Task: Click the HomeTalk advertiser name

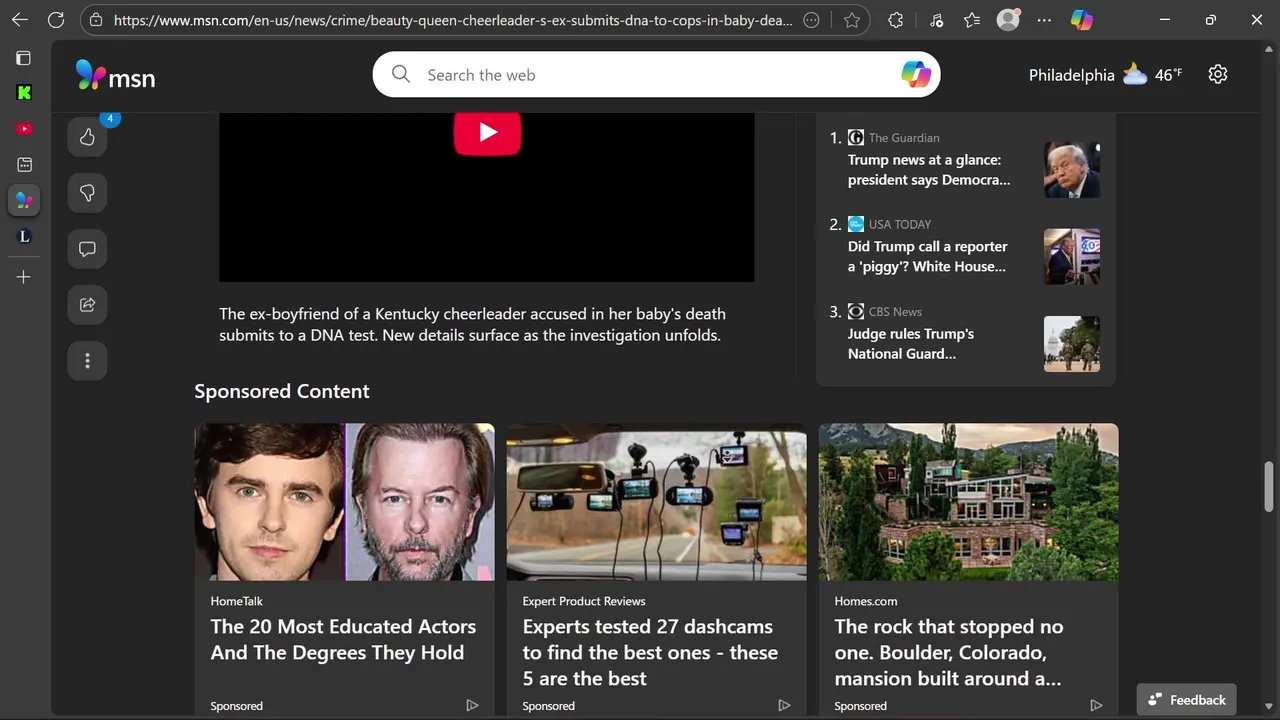Action: (237, 601)
